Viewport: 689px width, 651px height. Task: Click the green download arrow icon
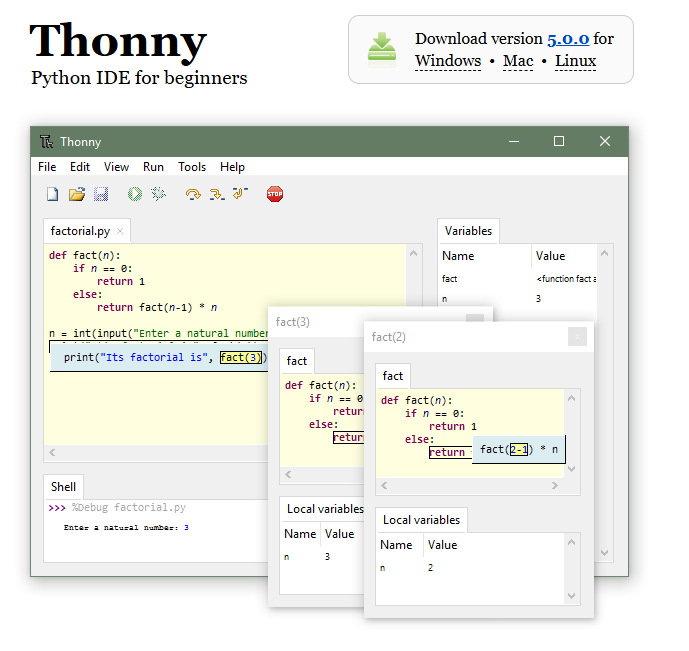pos(381,49)
